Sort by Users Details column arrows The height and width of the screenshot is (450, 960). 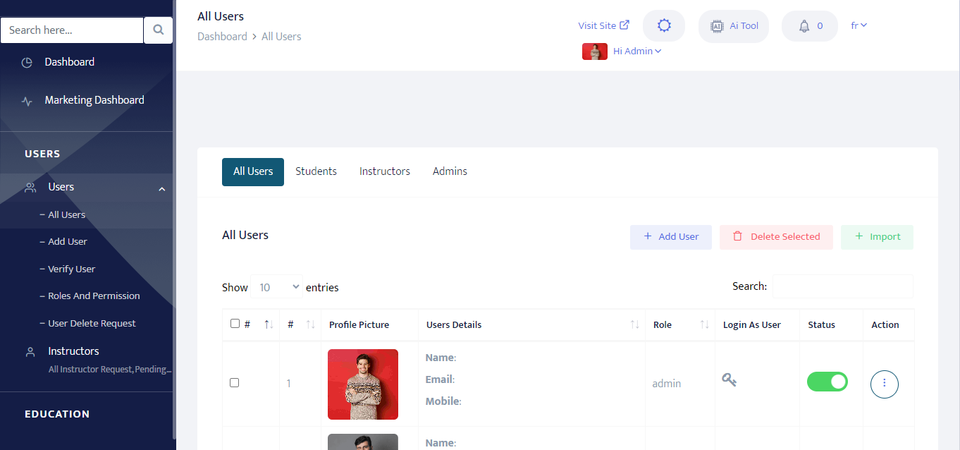point(634,324)
